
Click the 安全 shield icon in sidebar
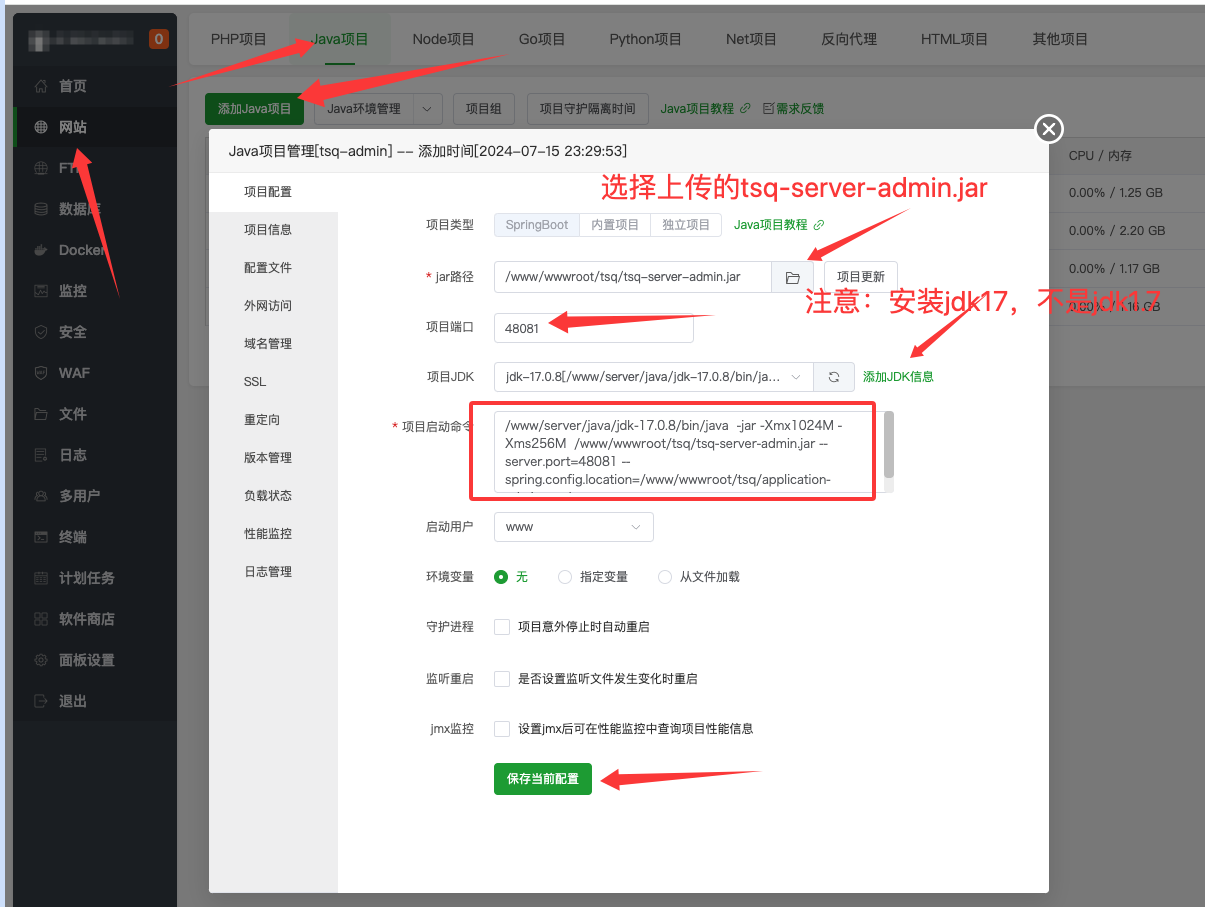coord(41,332)
